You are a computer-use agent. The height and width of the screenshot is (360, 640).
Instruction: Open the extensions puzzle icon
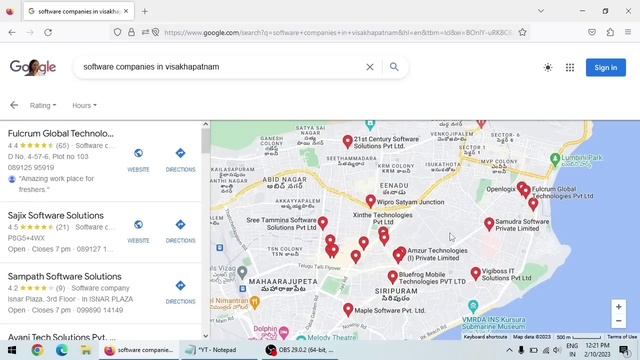610,32
